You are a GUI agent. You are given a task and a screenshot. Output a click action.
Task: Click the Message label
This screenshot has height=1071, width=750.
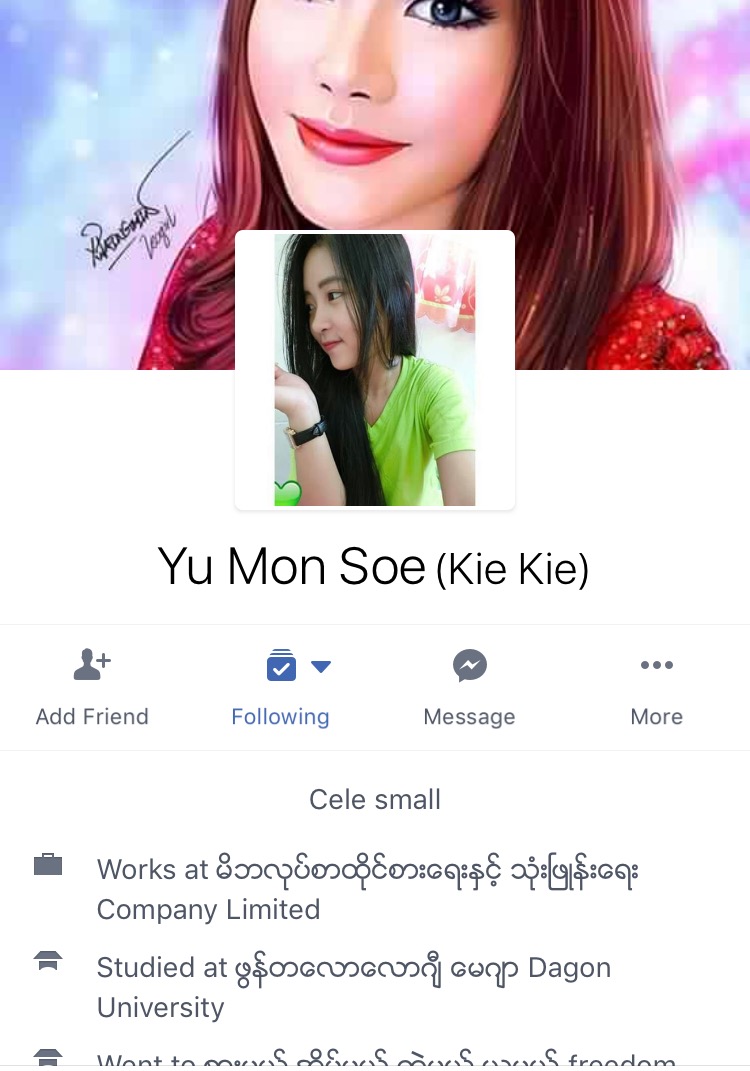click(469, 717)
